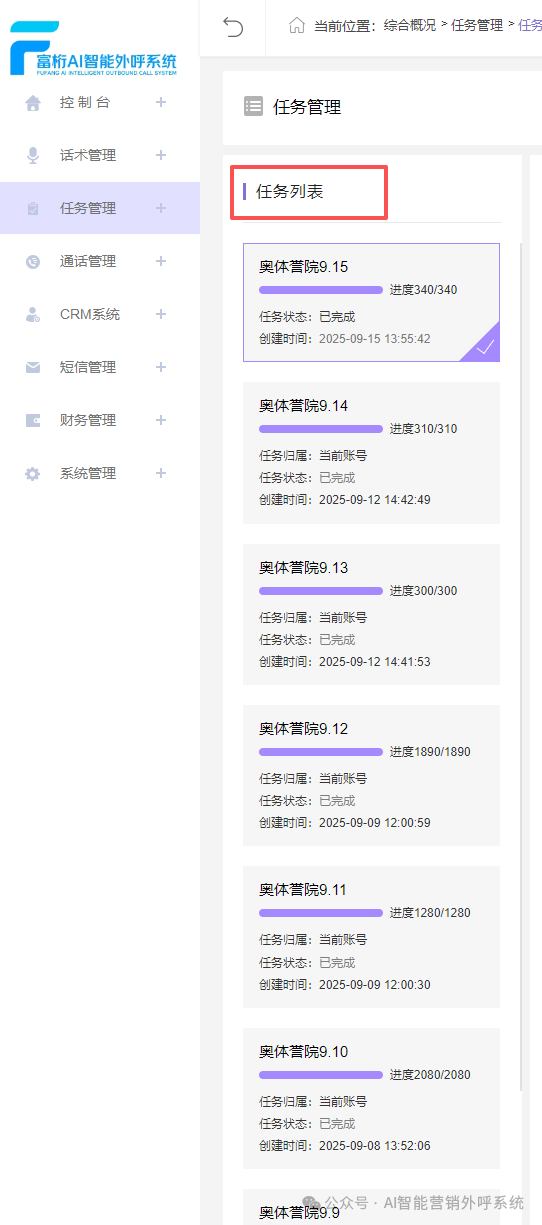
Task: Click 进度310/310 text
Action: click(x=424, y=429)
